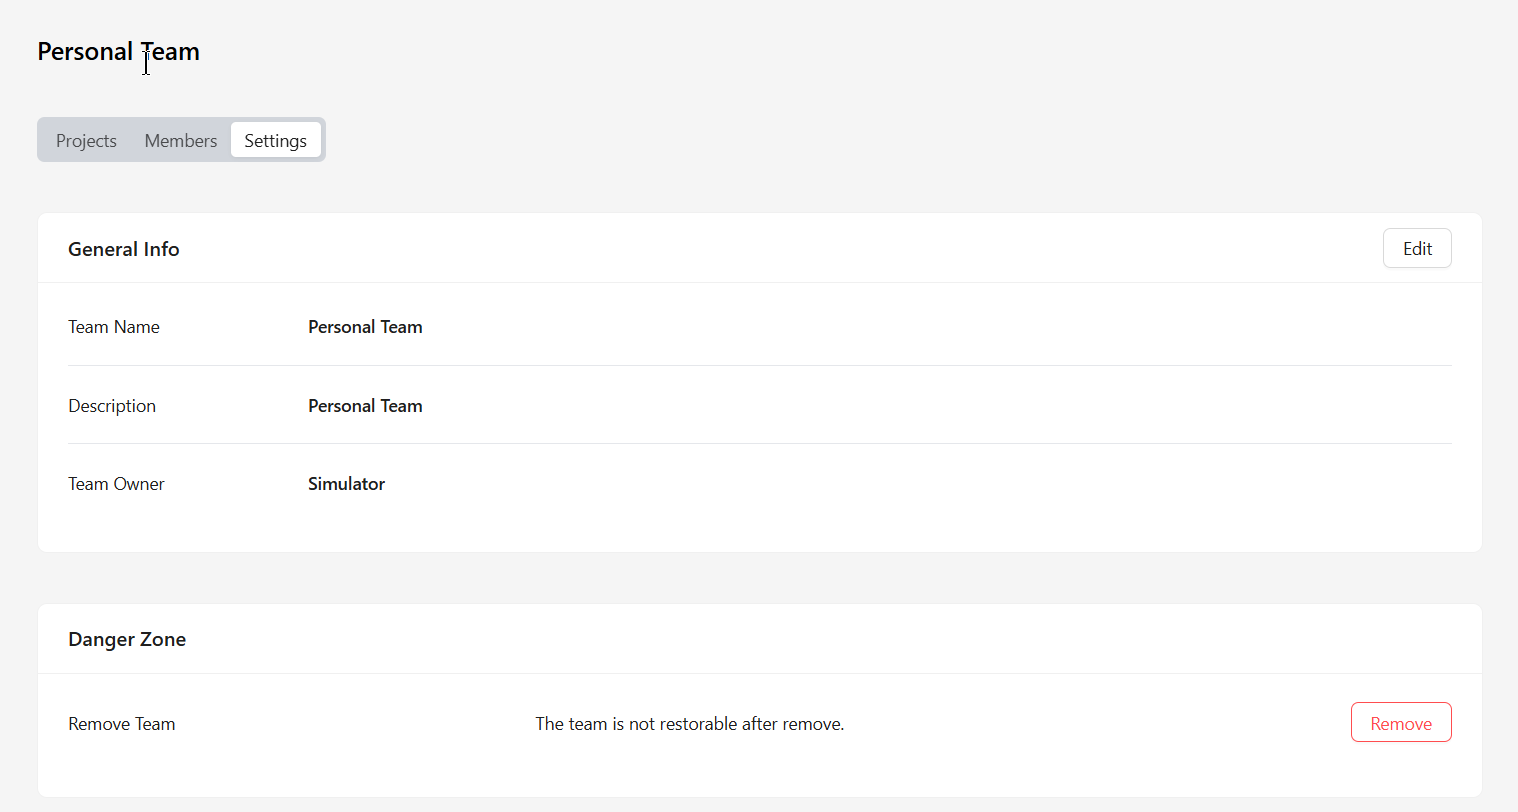The image size is (1518, 812).
Task: Click the 'Description' label
Action: [x=112, y=406]
